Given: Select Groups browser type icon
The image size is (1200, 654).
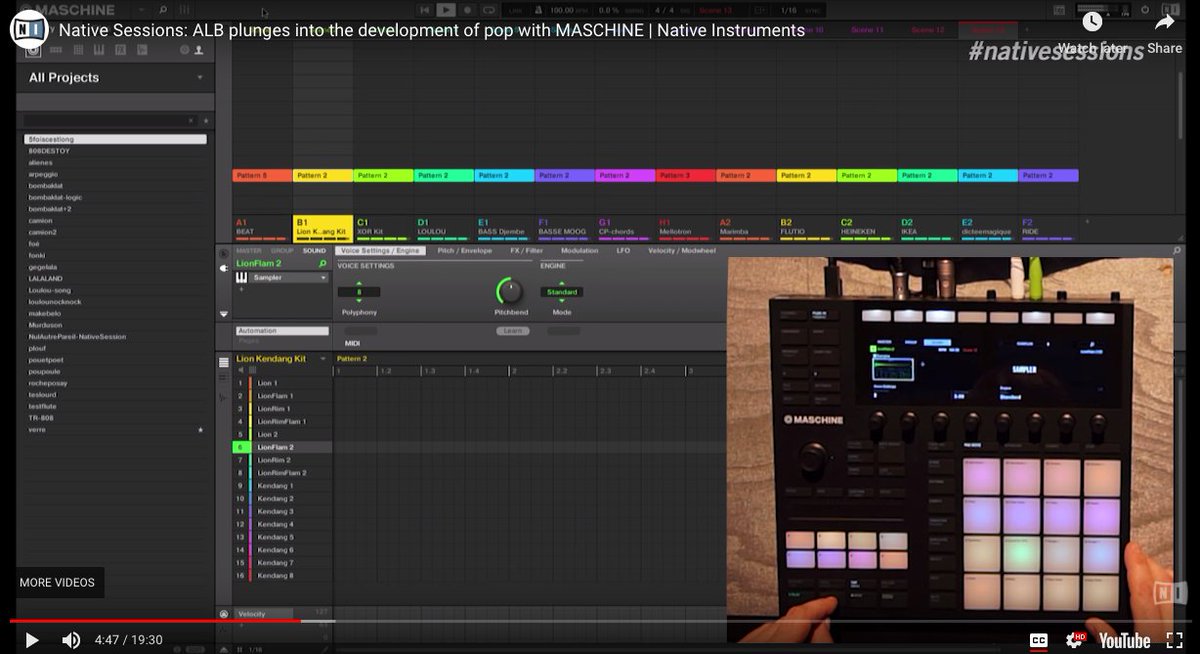Looking at the screenshot, I should click(x=56, y=48).
